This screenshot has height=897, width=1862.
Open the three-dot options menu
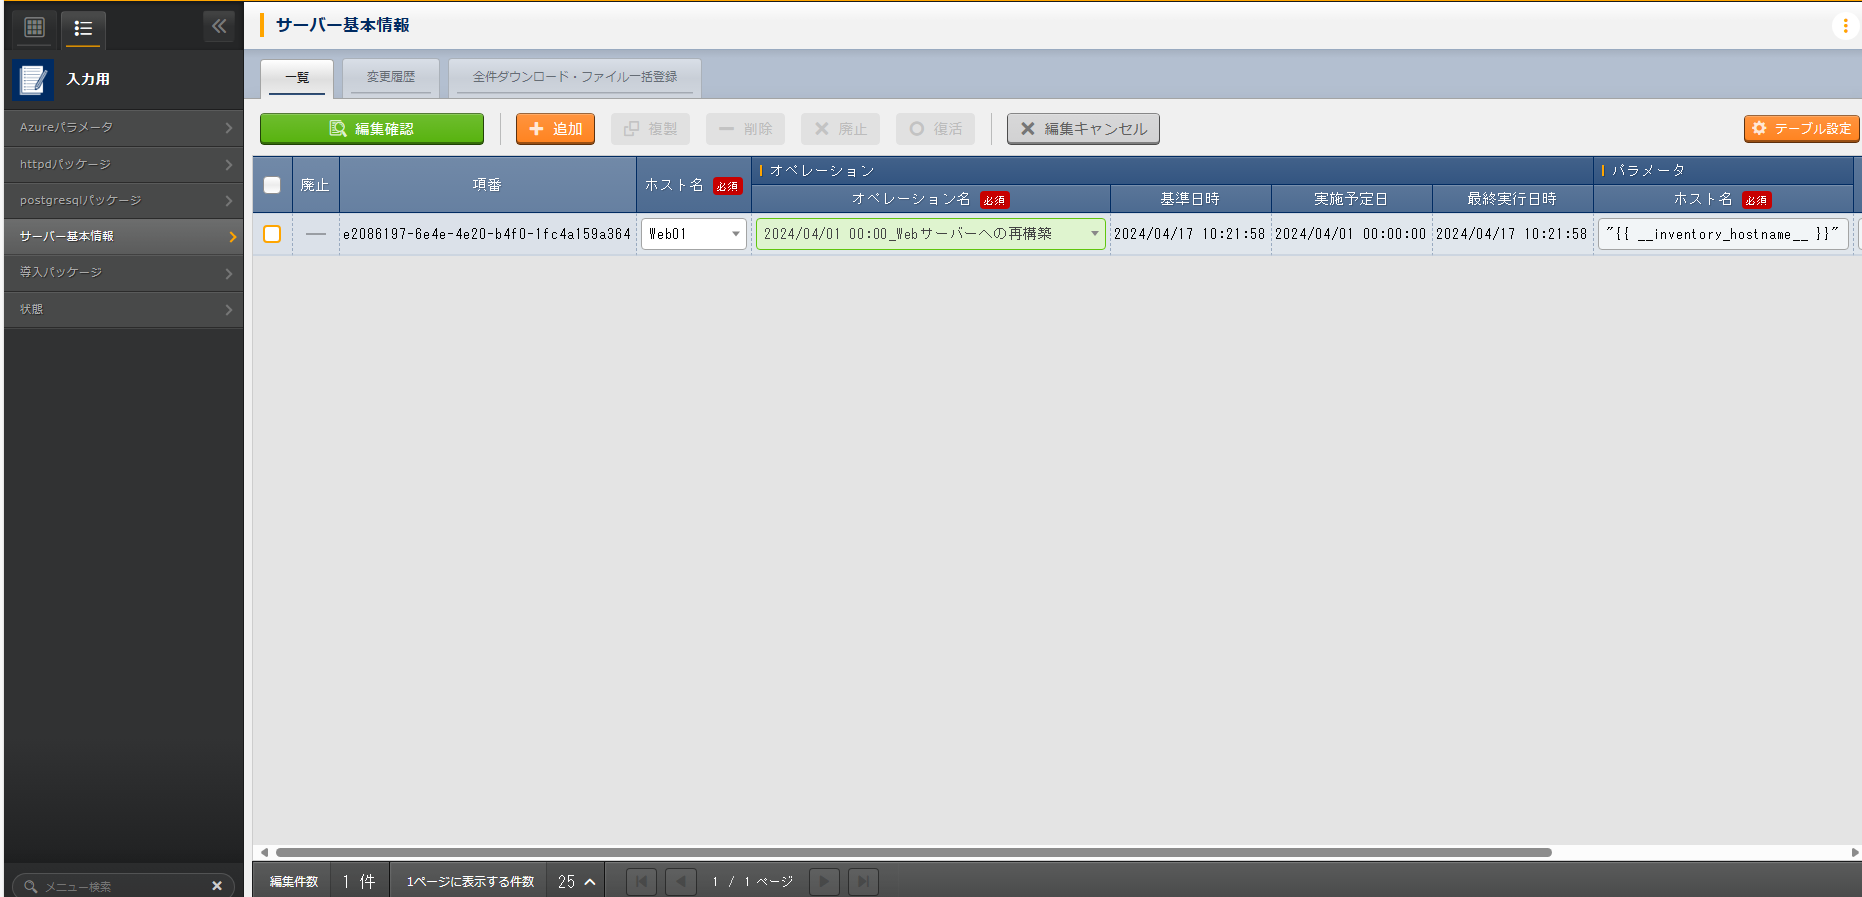coord(1845,26)
